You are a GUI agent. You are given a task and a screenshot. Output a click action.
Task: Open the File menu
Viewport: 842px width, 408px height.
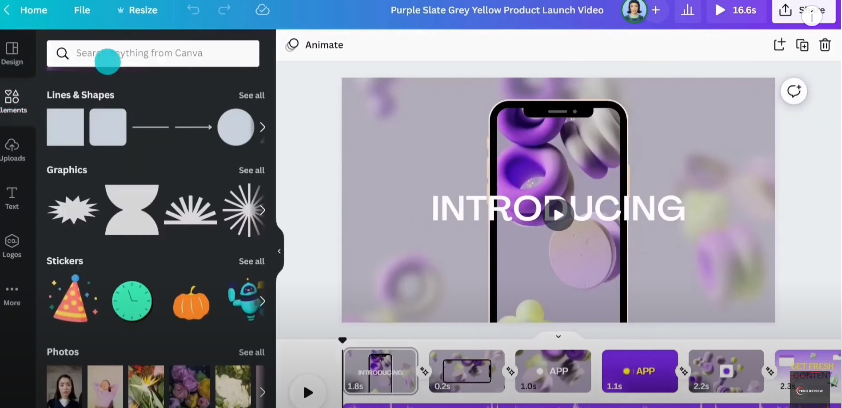pos(82,10)
